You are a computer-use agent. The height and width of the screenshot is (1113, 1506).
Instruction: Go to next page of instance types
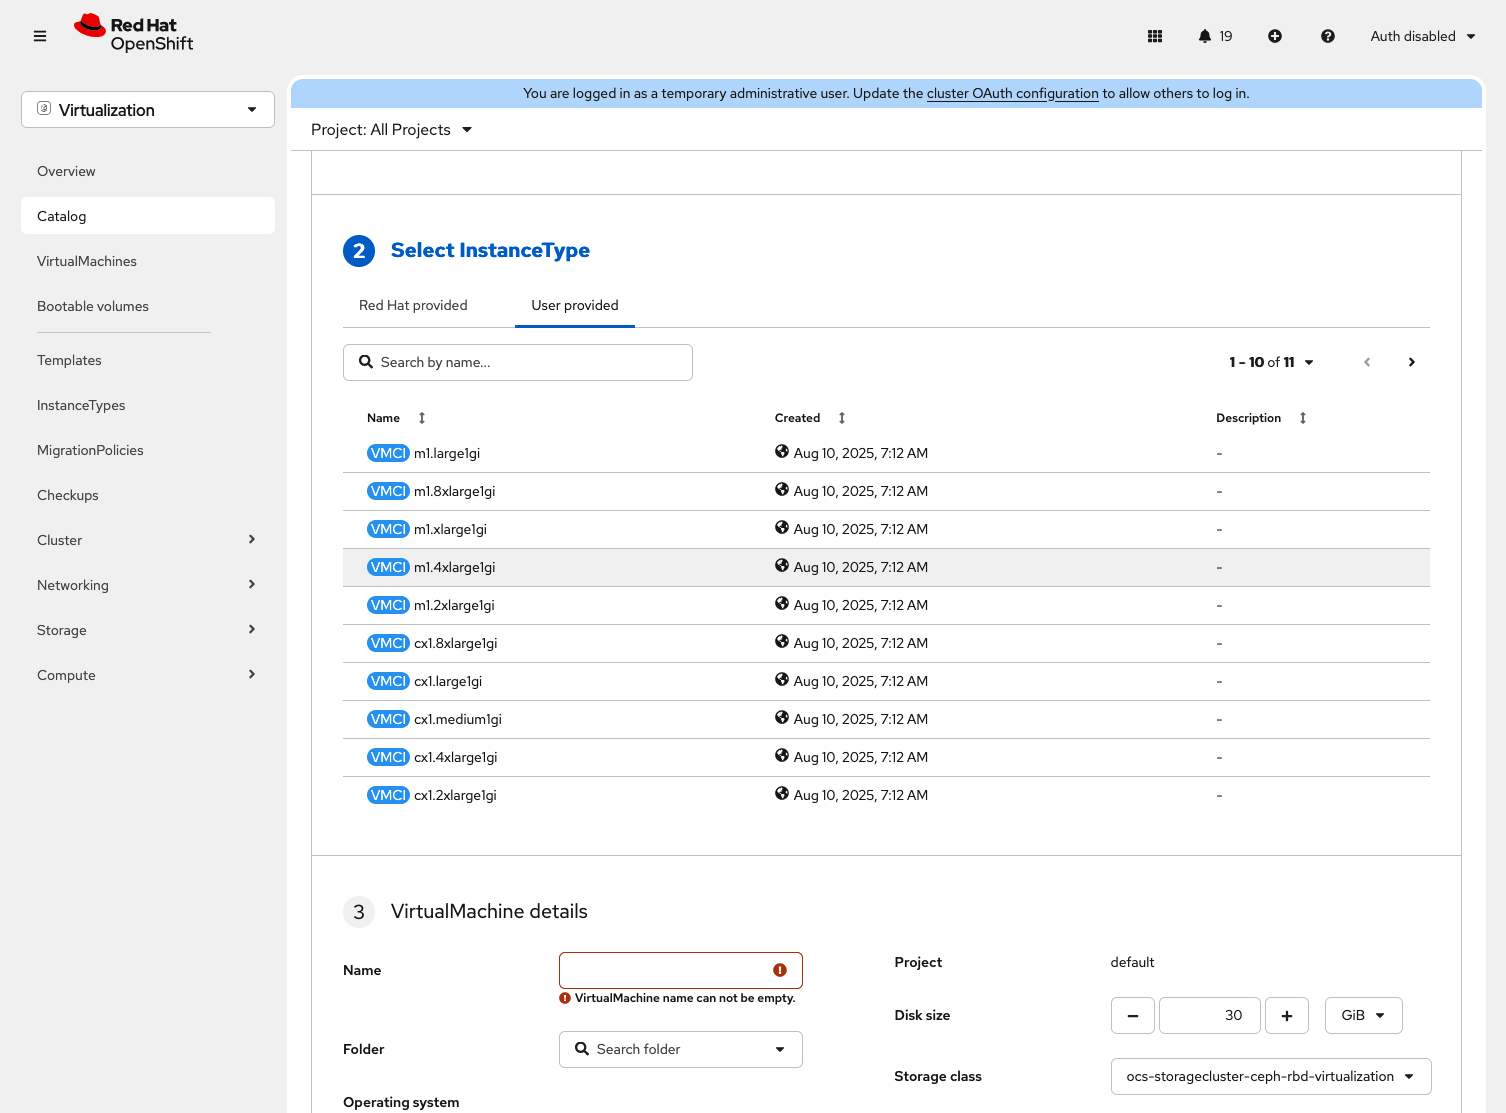pyautogui.click(x=1411, y=362)
